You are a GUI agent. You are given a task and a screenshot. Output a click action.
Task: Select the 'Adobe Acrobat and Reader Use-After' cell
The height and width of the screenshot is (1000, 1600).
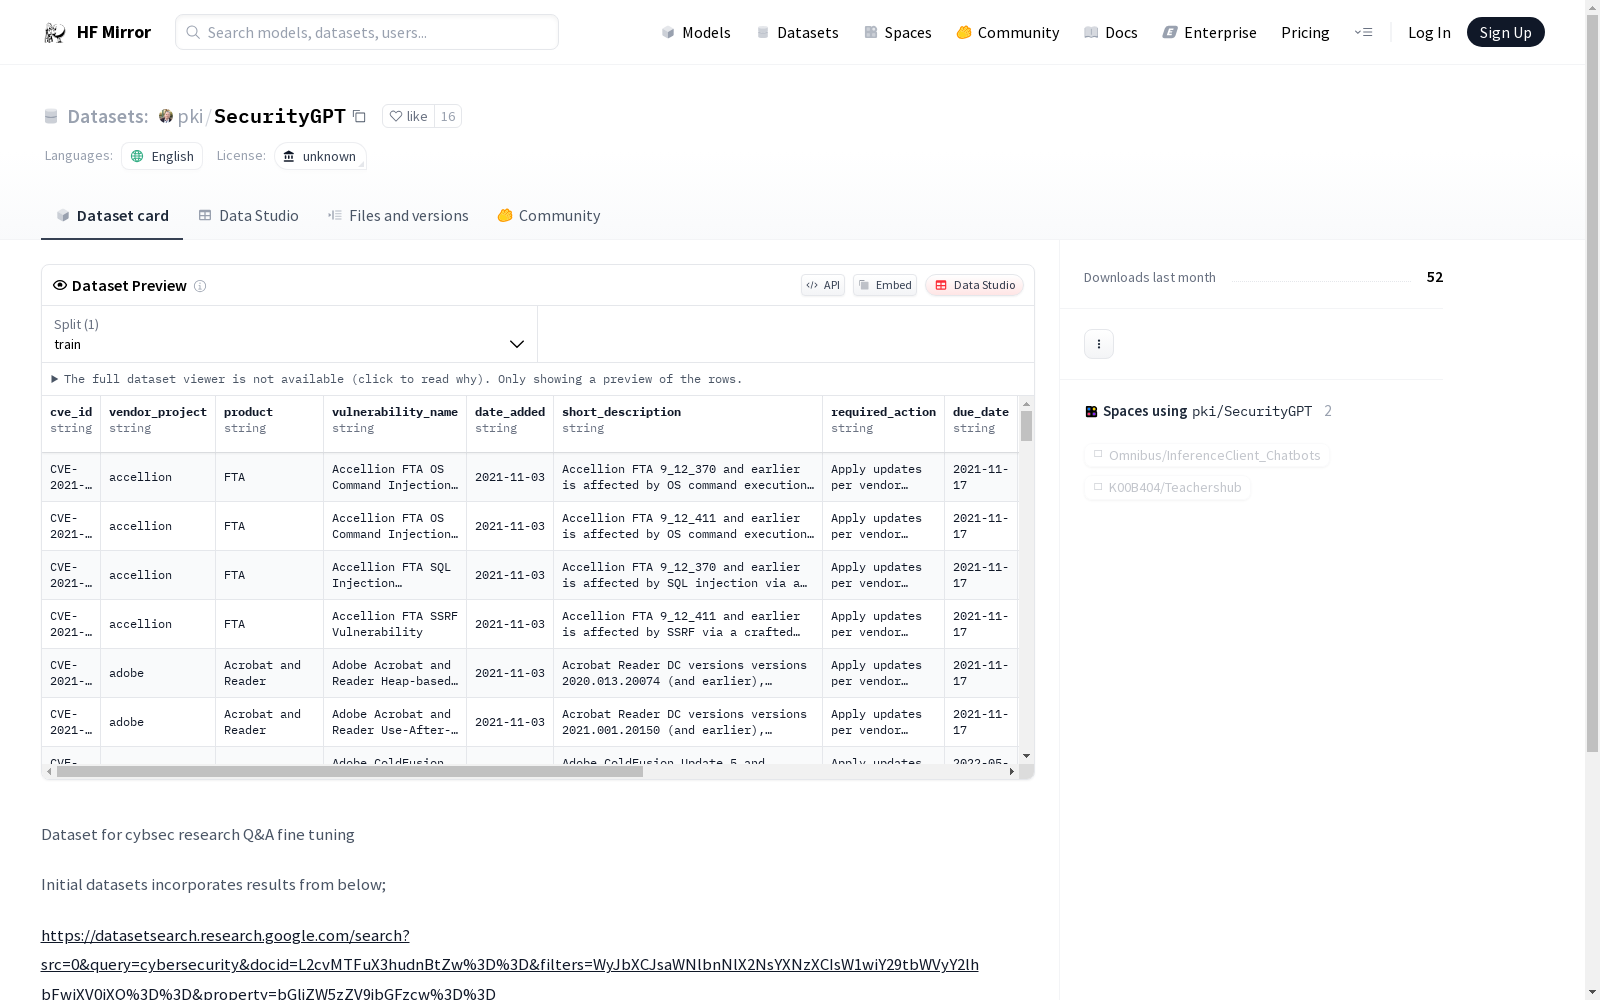(395, 722)
